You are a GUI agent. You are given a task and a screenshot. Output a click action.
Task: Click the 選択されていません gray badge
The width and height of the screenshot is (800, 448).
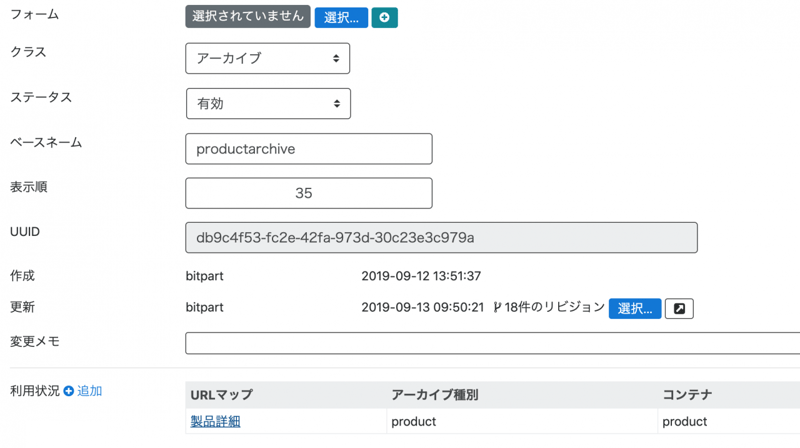tap(247, 17)
